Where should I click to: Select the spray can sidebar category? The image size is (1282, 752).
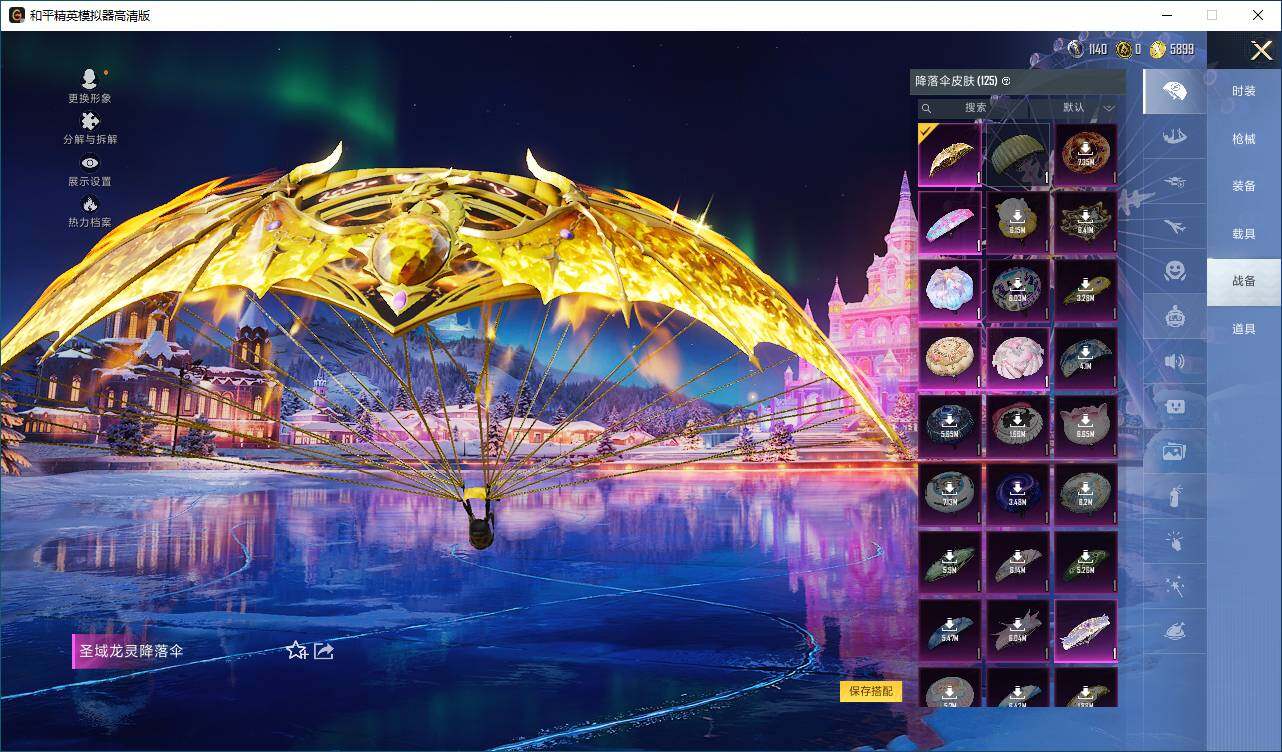coord(1174,497)
